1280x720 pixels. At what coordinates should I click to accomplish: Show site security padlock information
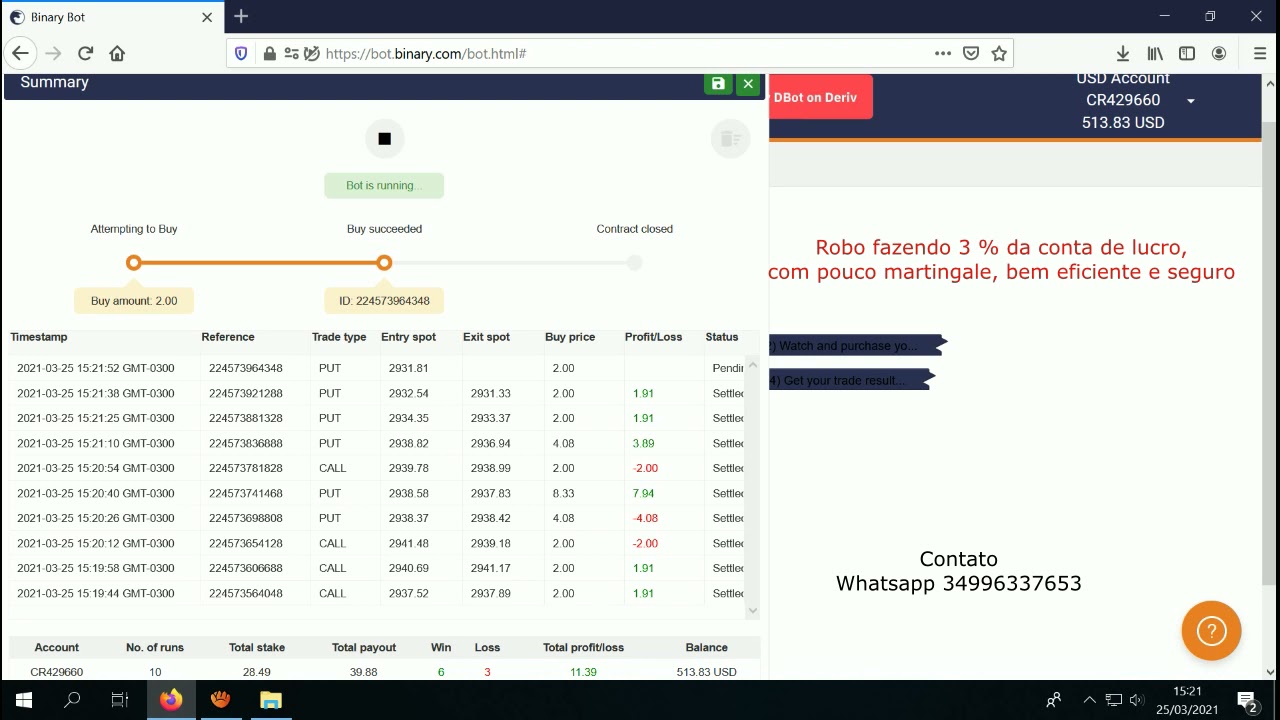pos(269,54)
